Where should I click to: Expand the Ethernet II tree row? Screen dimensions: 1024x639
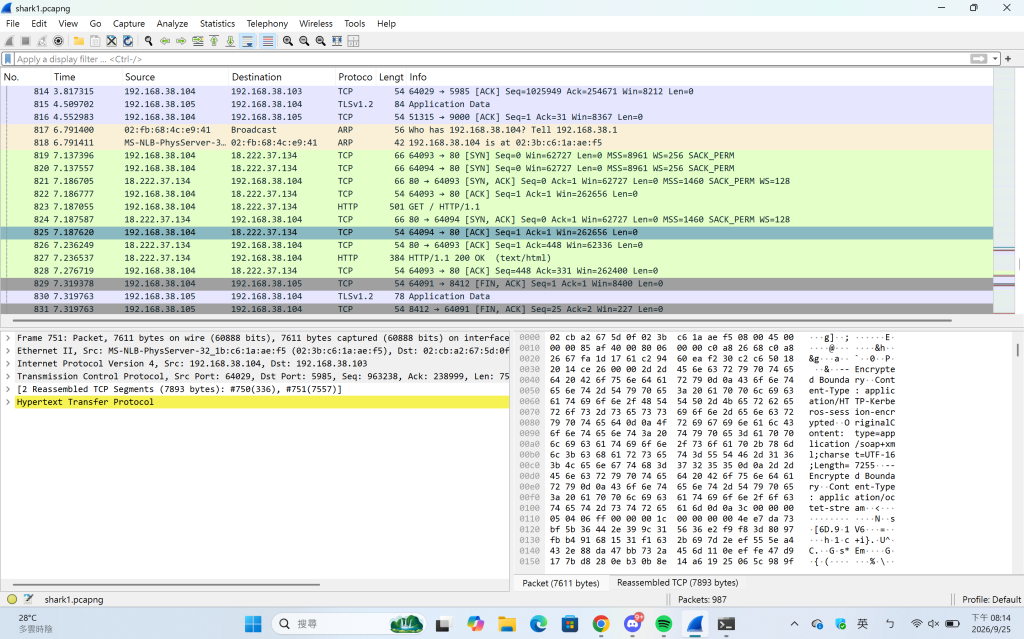point(8,351)
